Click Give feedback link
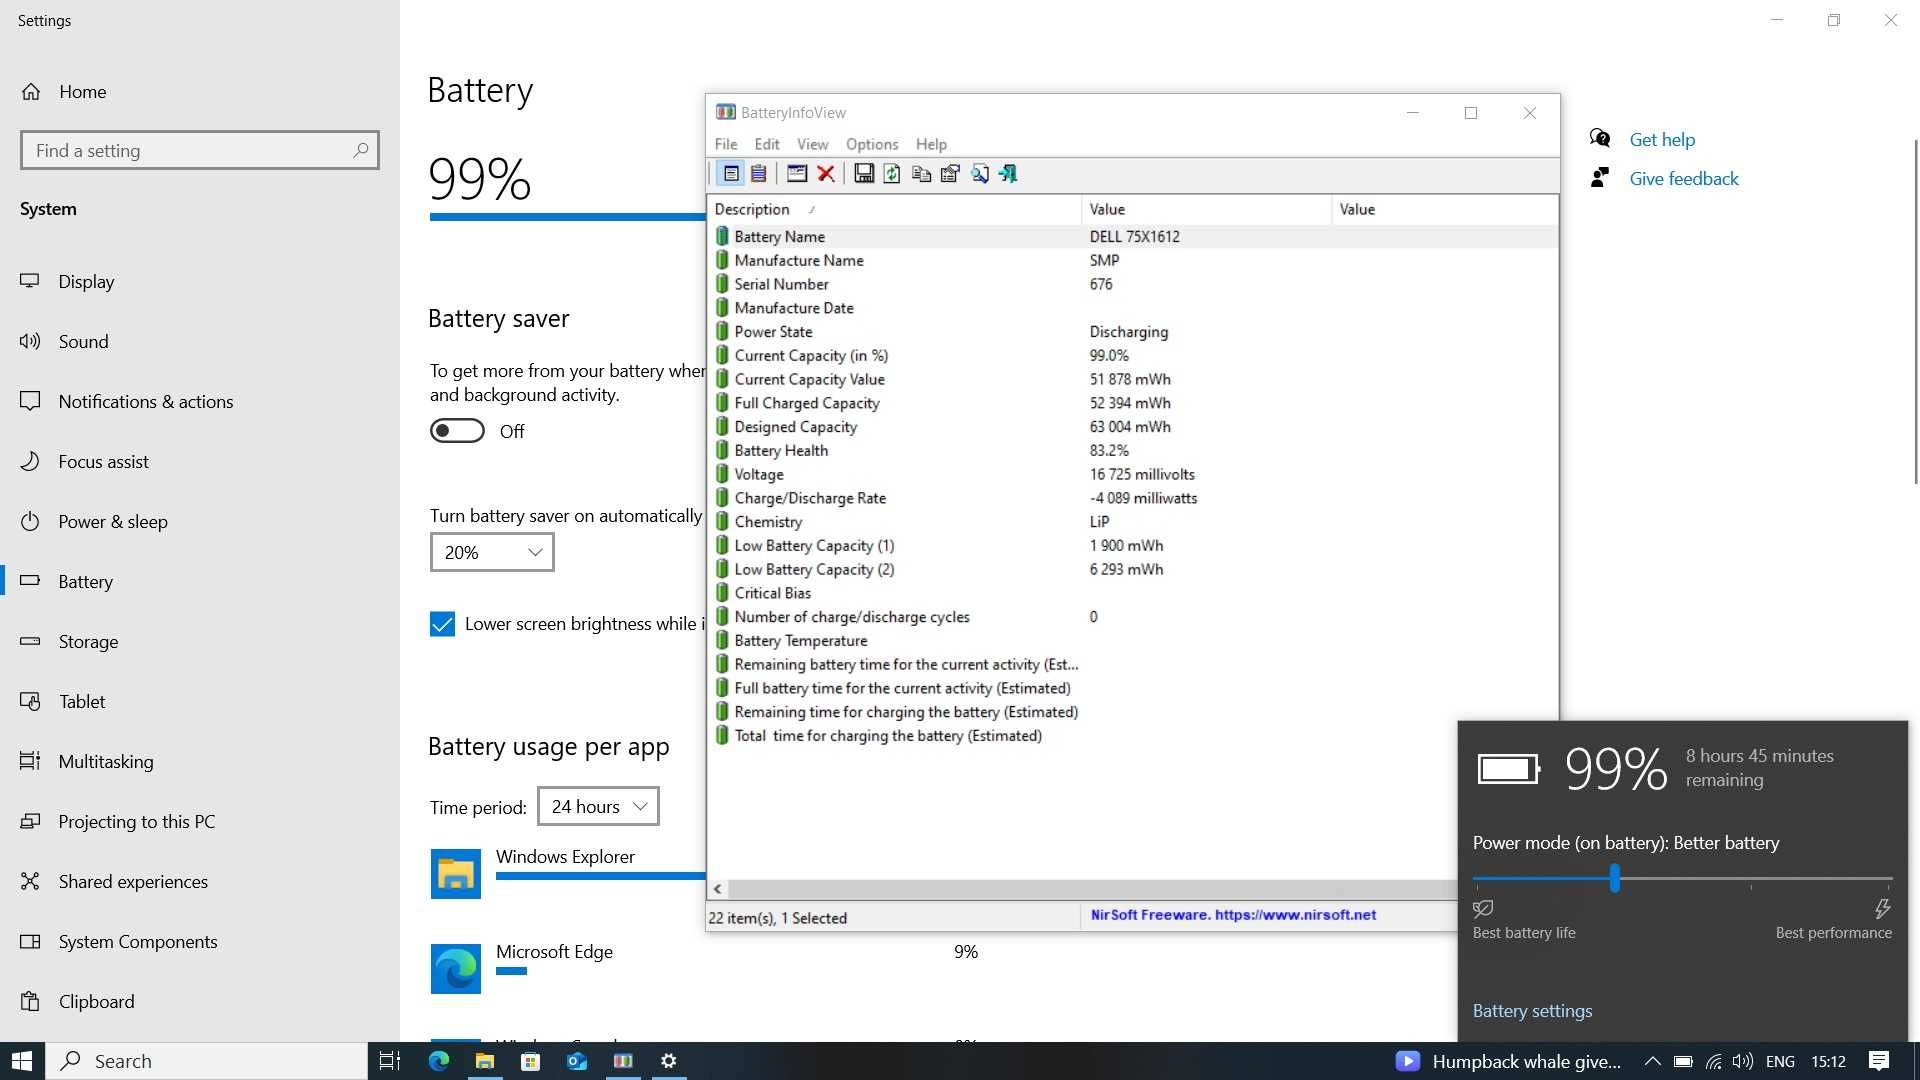Viewport: 1920px width, 1080px height. coord(1684,179)
